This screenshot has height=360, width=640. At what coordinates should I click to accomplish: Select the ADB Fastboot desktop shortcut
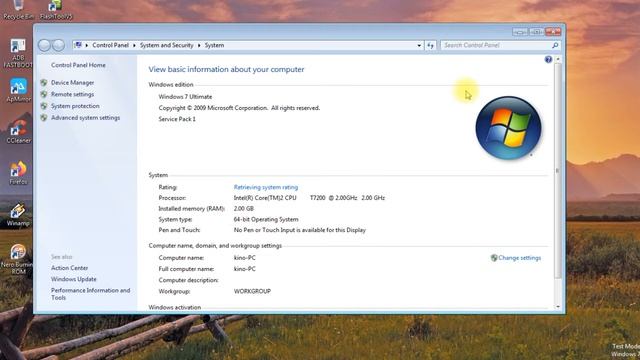18,53
